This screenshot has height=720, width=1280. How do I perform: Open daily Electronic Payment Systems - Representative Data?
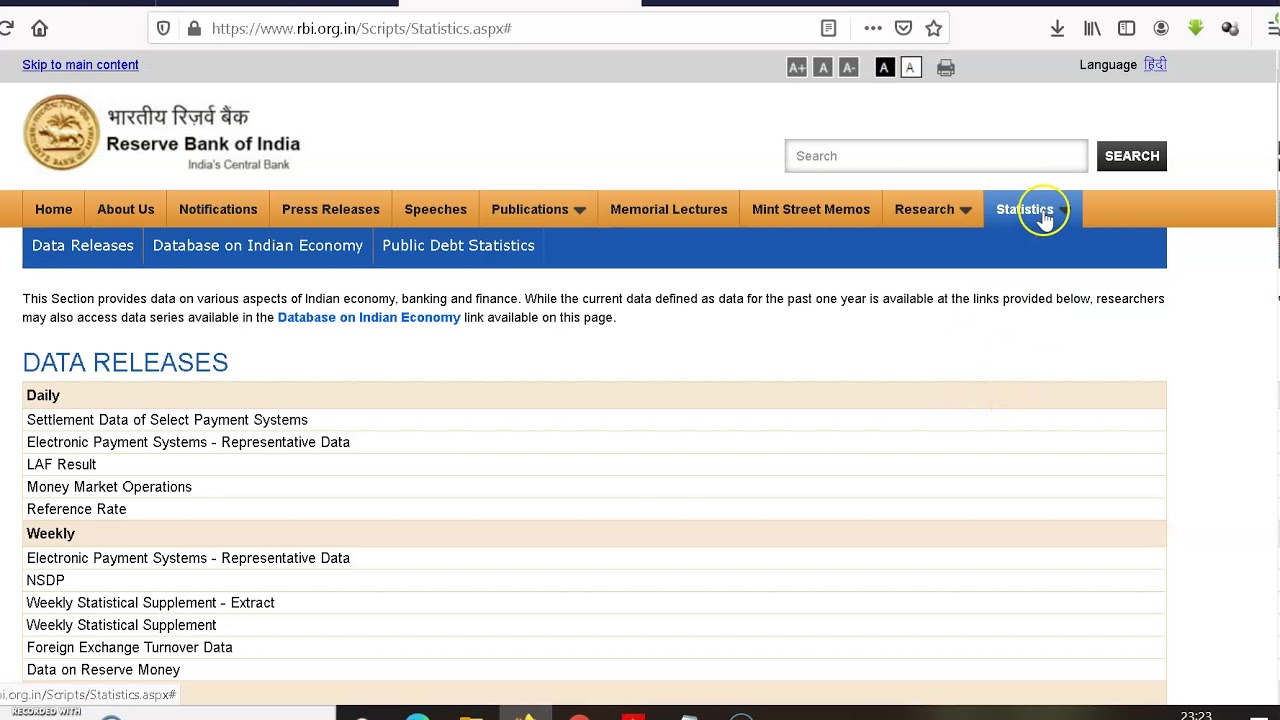pos(188,442)
